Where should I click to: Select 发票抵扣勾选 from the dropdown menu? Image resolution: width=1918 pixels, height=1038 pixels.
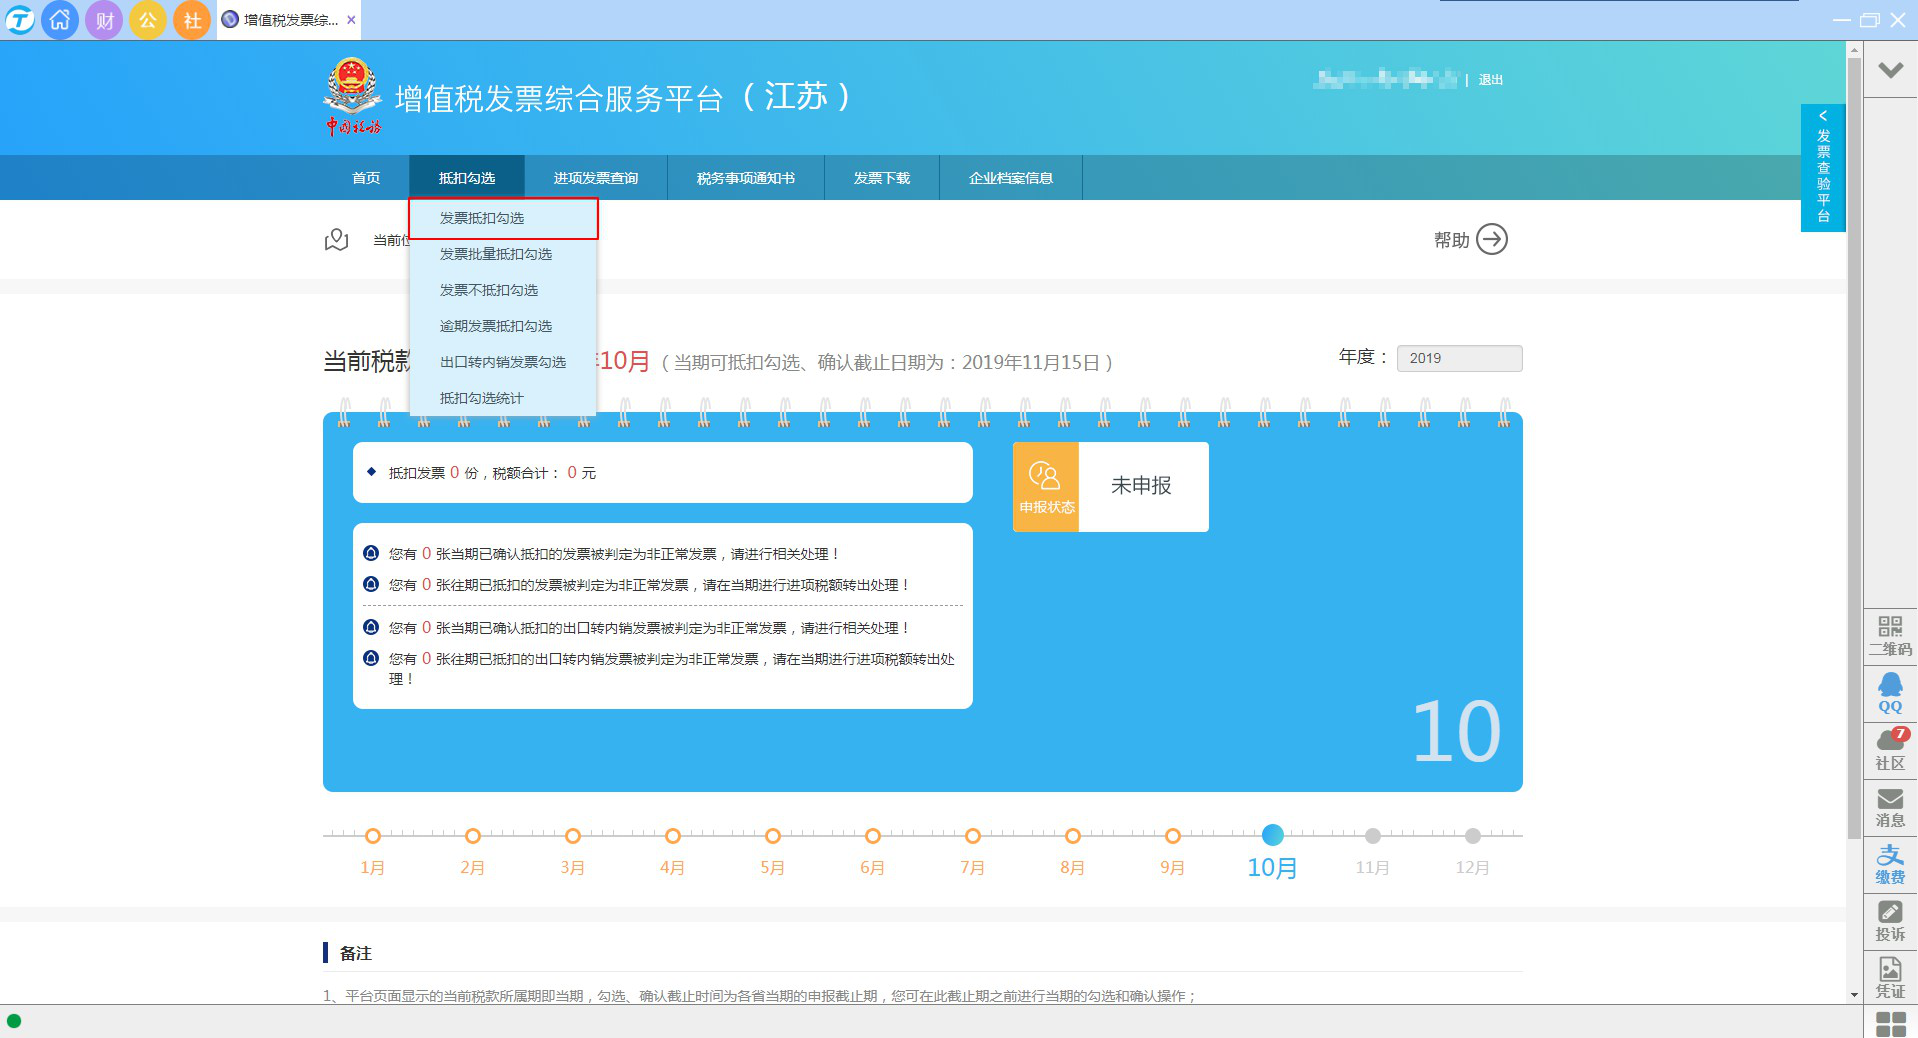point(482,218)
